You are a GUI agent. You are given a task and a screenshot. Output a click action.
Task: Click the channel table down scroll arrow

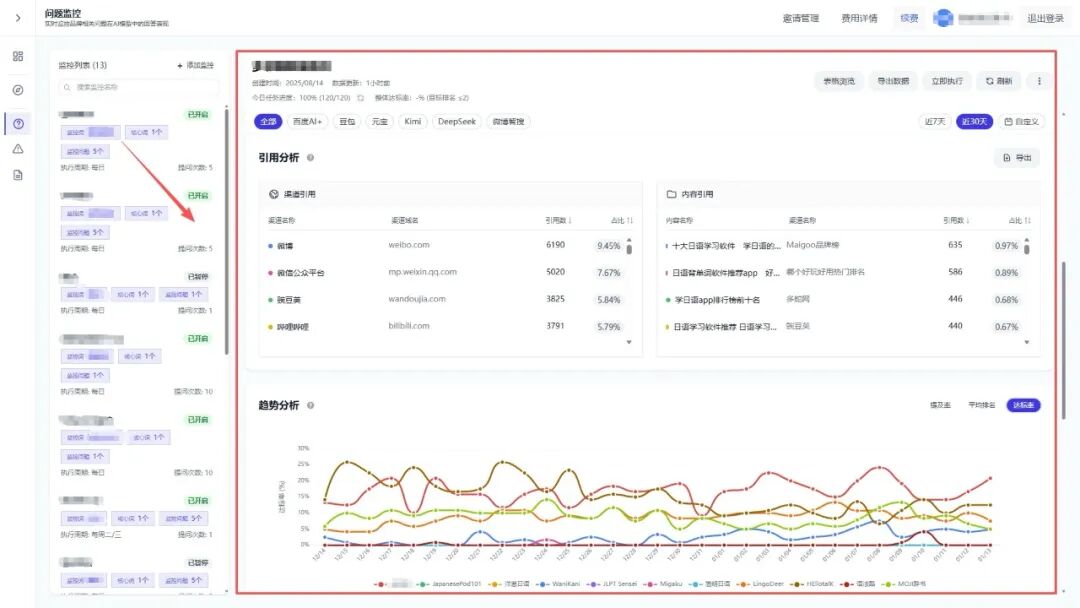click(629, 342)
